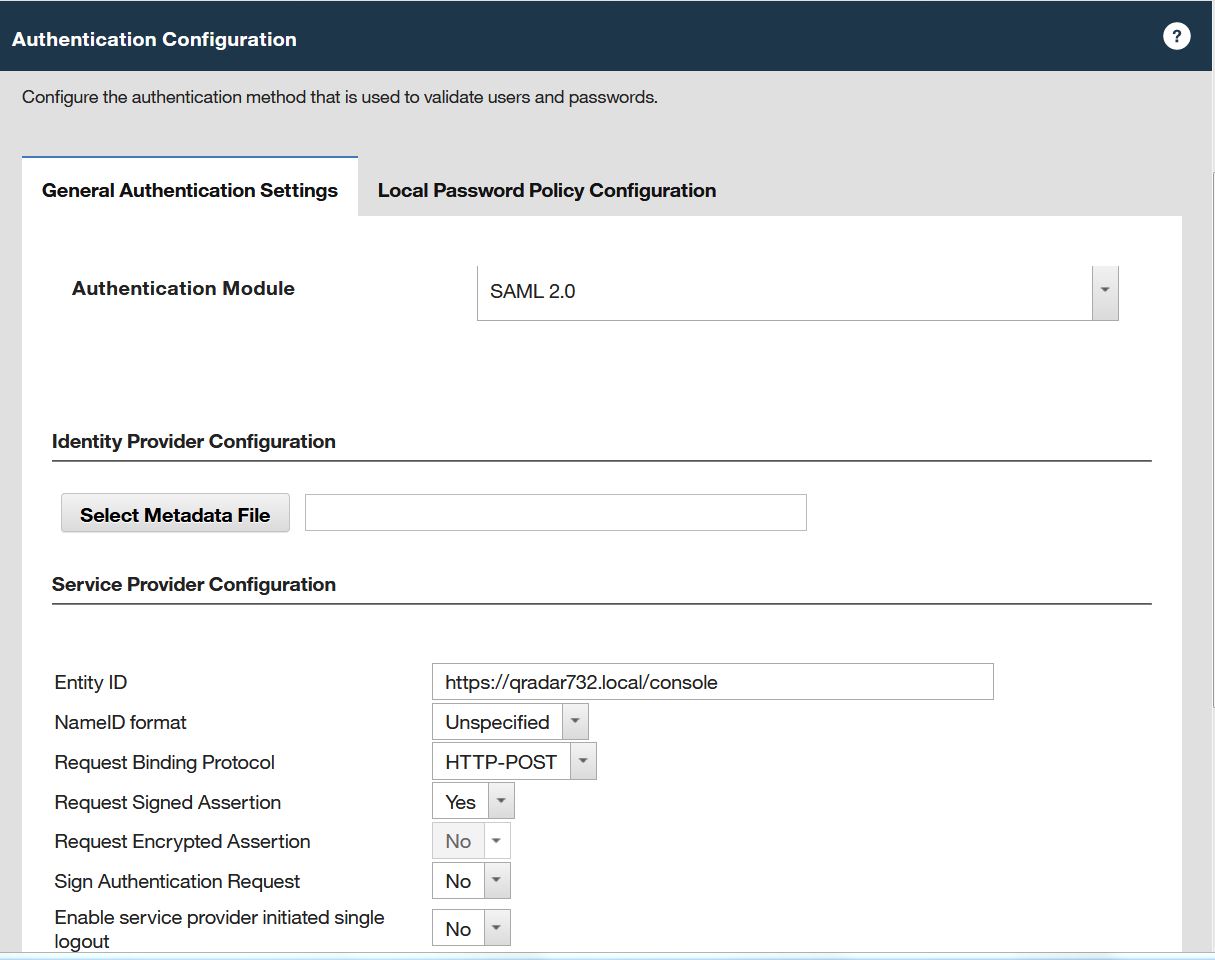Image resolution: width=1215 pixels, height=960 pixels.
Task: Click the 'Configure the authentication method' description text
Action: point(340,97)
